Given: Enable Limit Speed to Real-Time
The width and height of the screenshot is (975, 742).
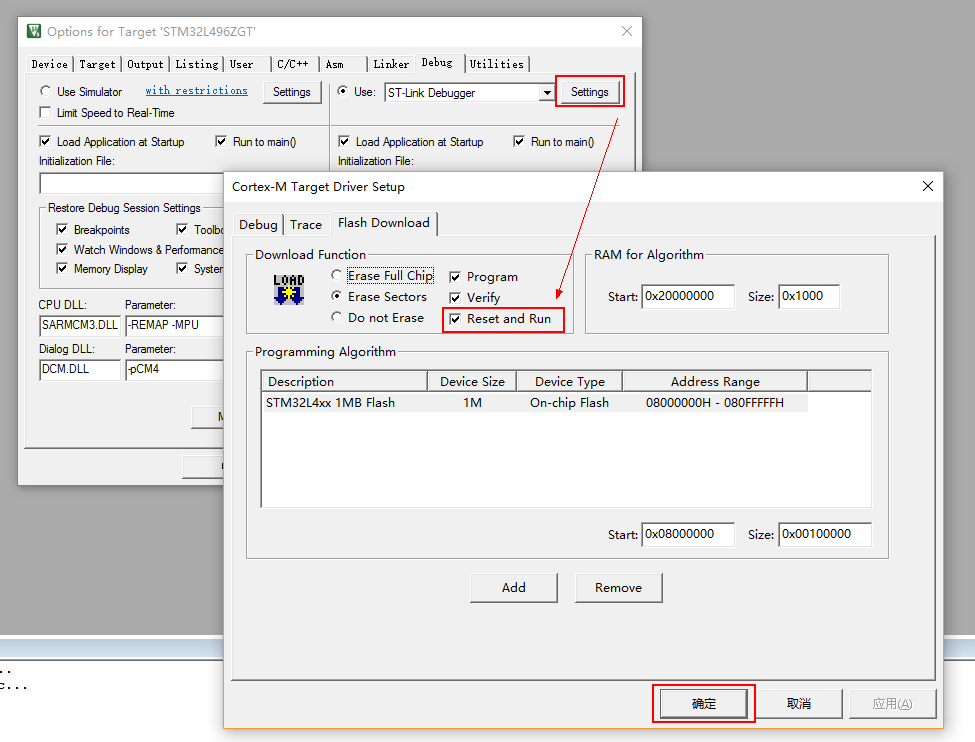Looking at the screenshot, I should pos(43,112).
